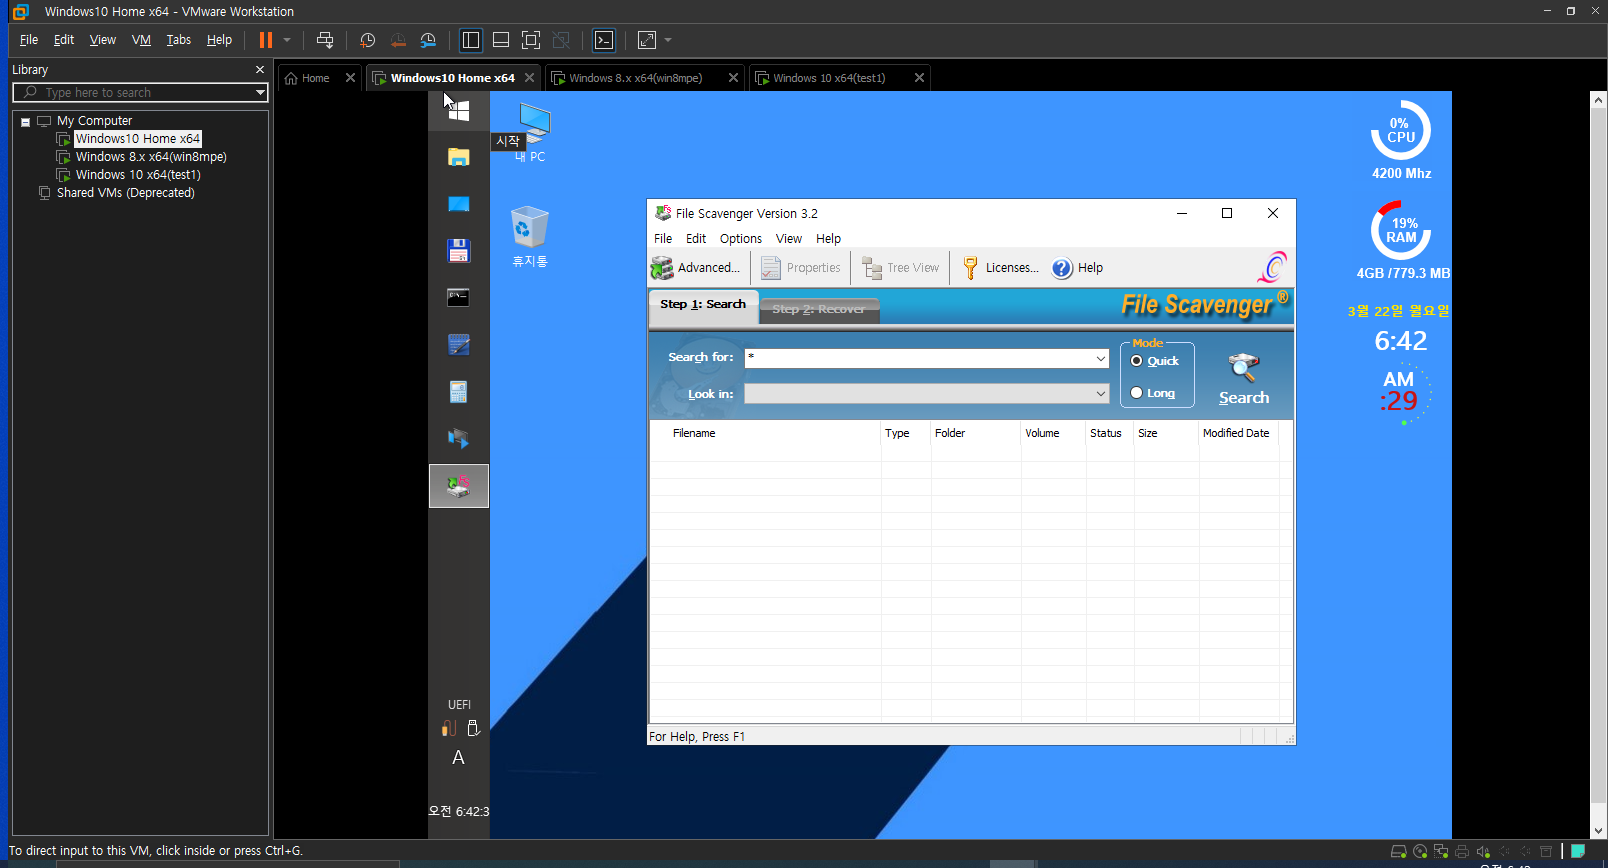Sort results by Filename column header
The image size is (1608, 868).
765,433
